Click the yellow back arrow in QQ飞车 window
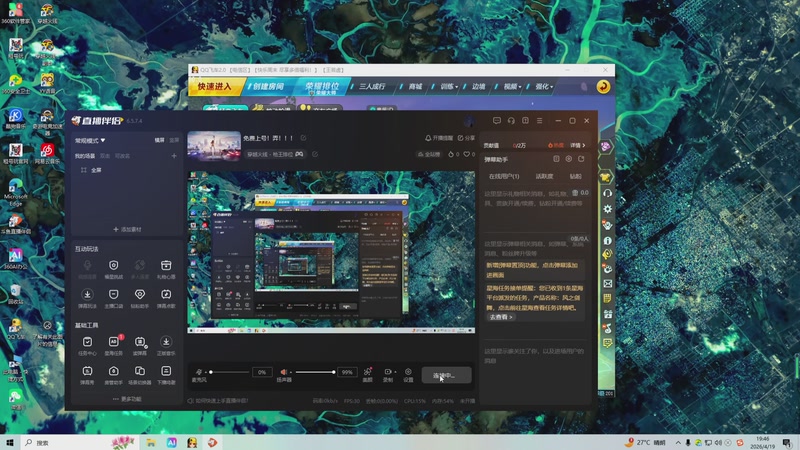800x450 pixels. pyautogui.click(x=604, y=86)
